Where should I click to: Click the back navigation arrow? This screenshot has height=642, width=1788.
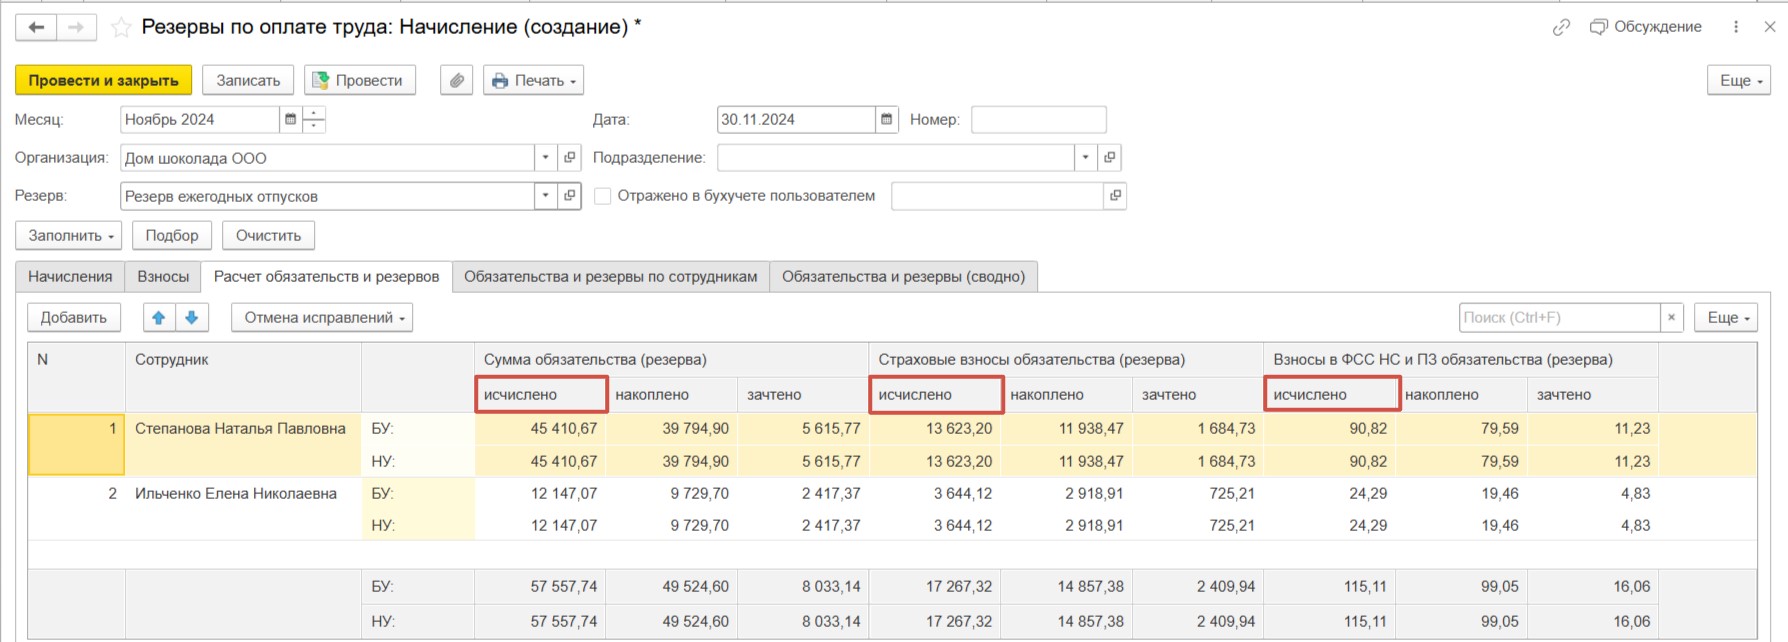[36, 27]
